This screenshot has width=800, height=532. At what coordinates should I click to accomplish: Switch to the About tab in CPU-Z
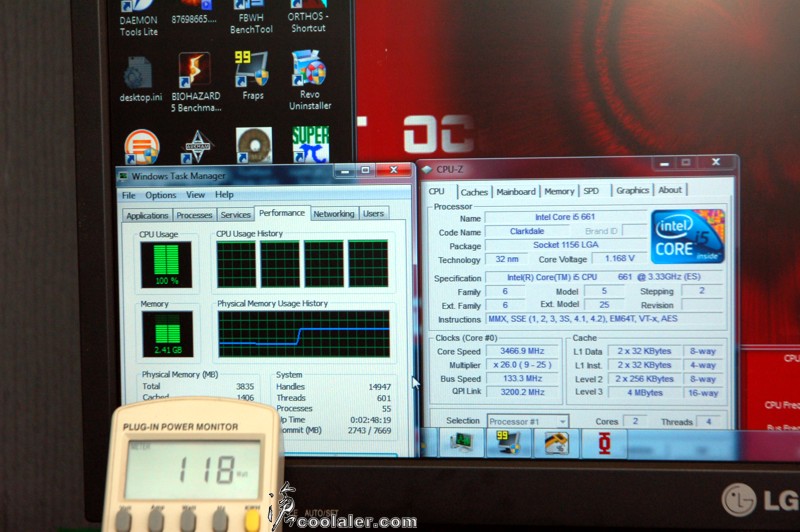(x=670, y=190)
